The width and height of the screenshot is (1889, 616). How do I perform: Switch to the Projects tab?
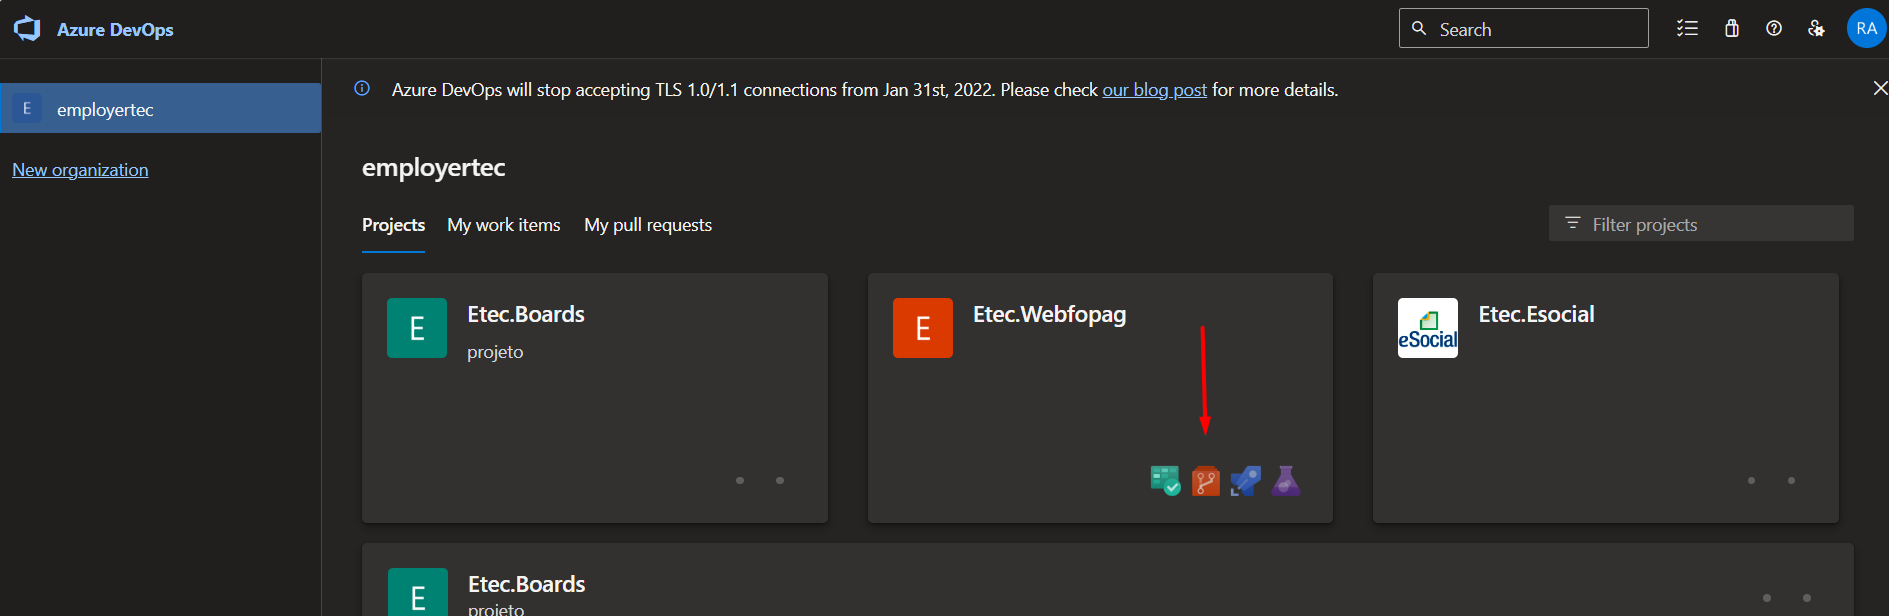coord(393,225)
